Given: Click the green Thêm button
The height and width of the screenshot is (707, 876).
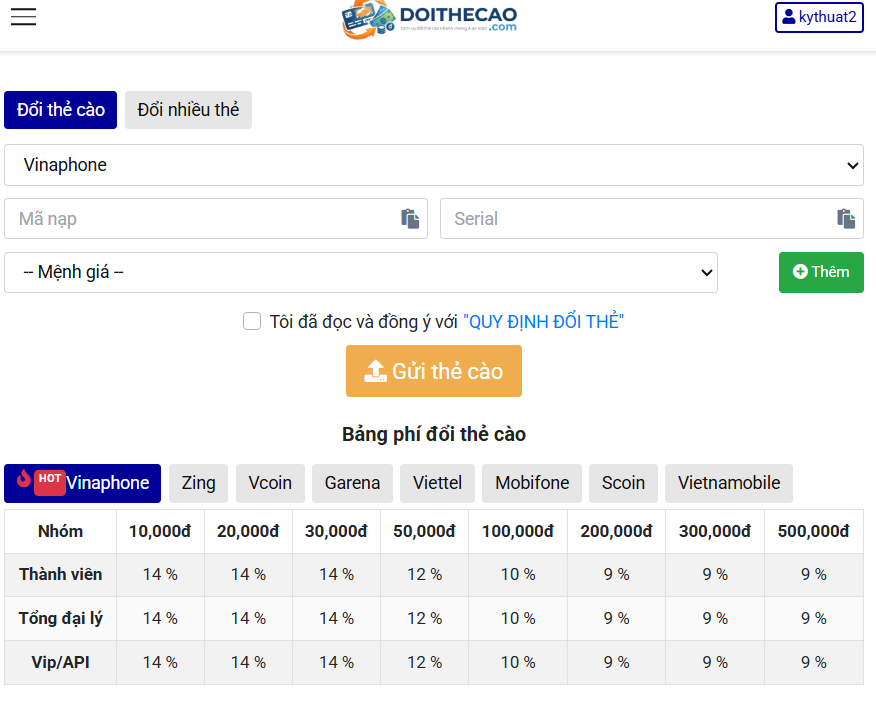Looking at the screenshot, I should click(x=821, y=272).
